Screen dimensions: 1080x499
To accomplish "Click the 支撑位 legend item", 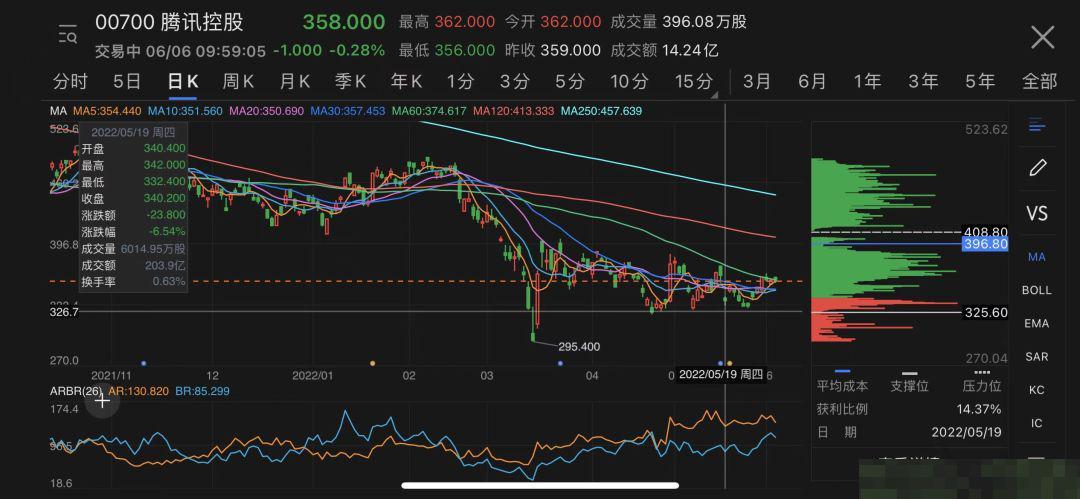I will [910, 381].
